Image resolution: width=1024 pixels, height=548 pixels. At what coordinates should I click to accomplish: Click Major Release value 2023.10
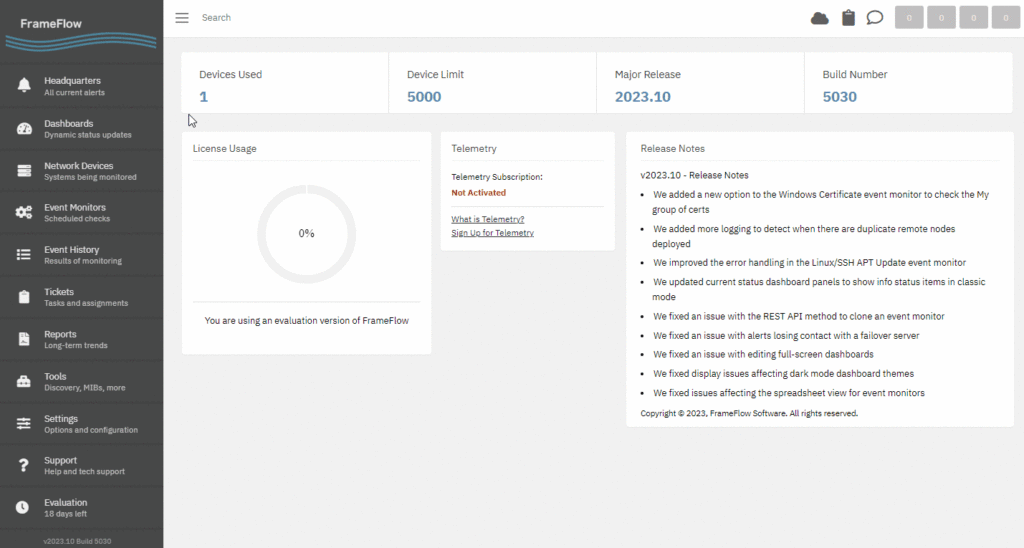pyautogui.click(x=643, y=97)
